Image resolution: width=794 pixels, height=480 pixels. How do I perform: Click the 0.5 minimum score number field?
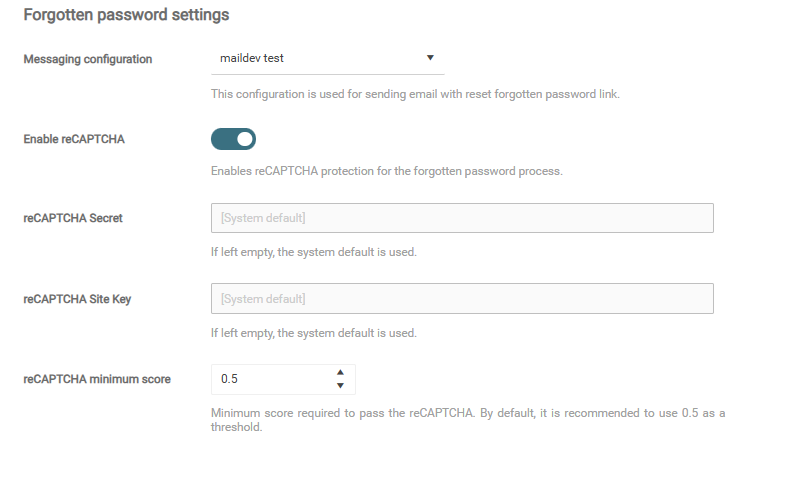pyautogui.click(x=283, y=379)
